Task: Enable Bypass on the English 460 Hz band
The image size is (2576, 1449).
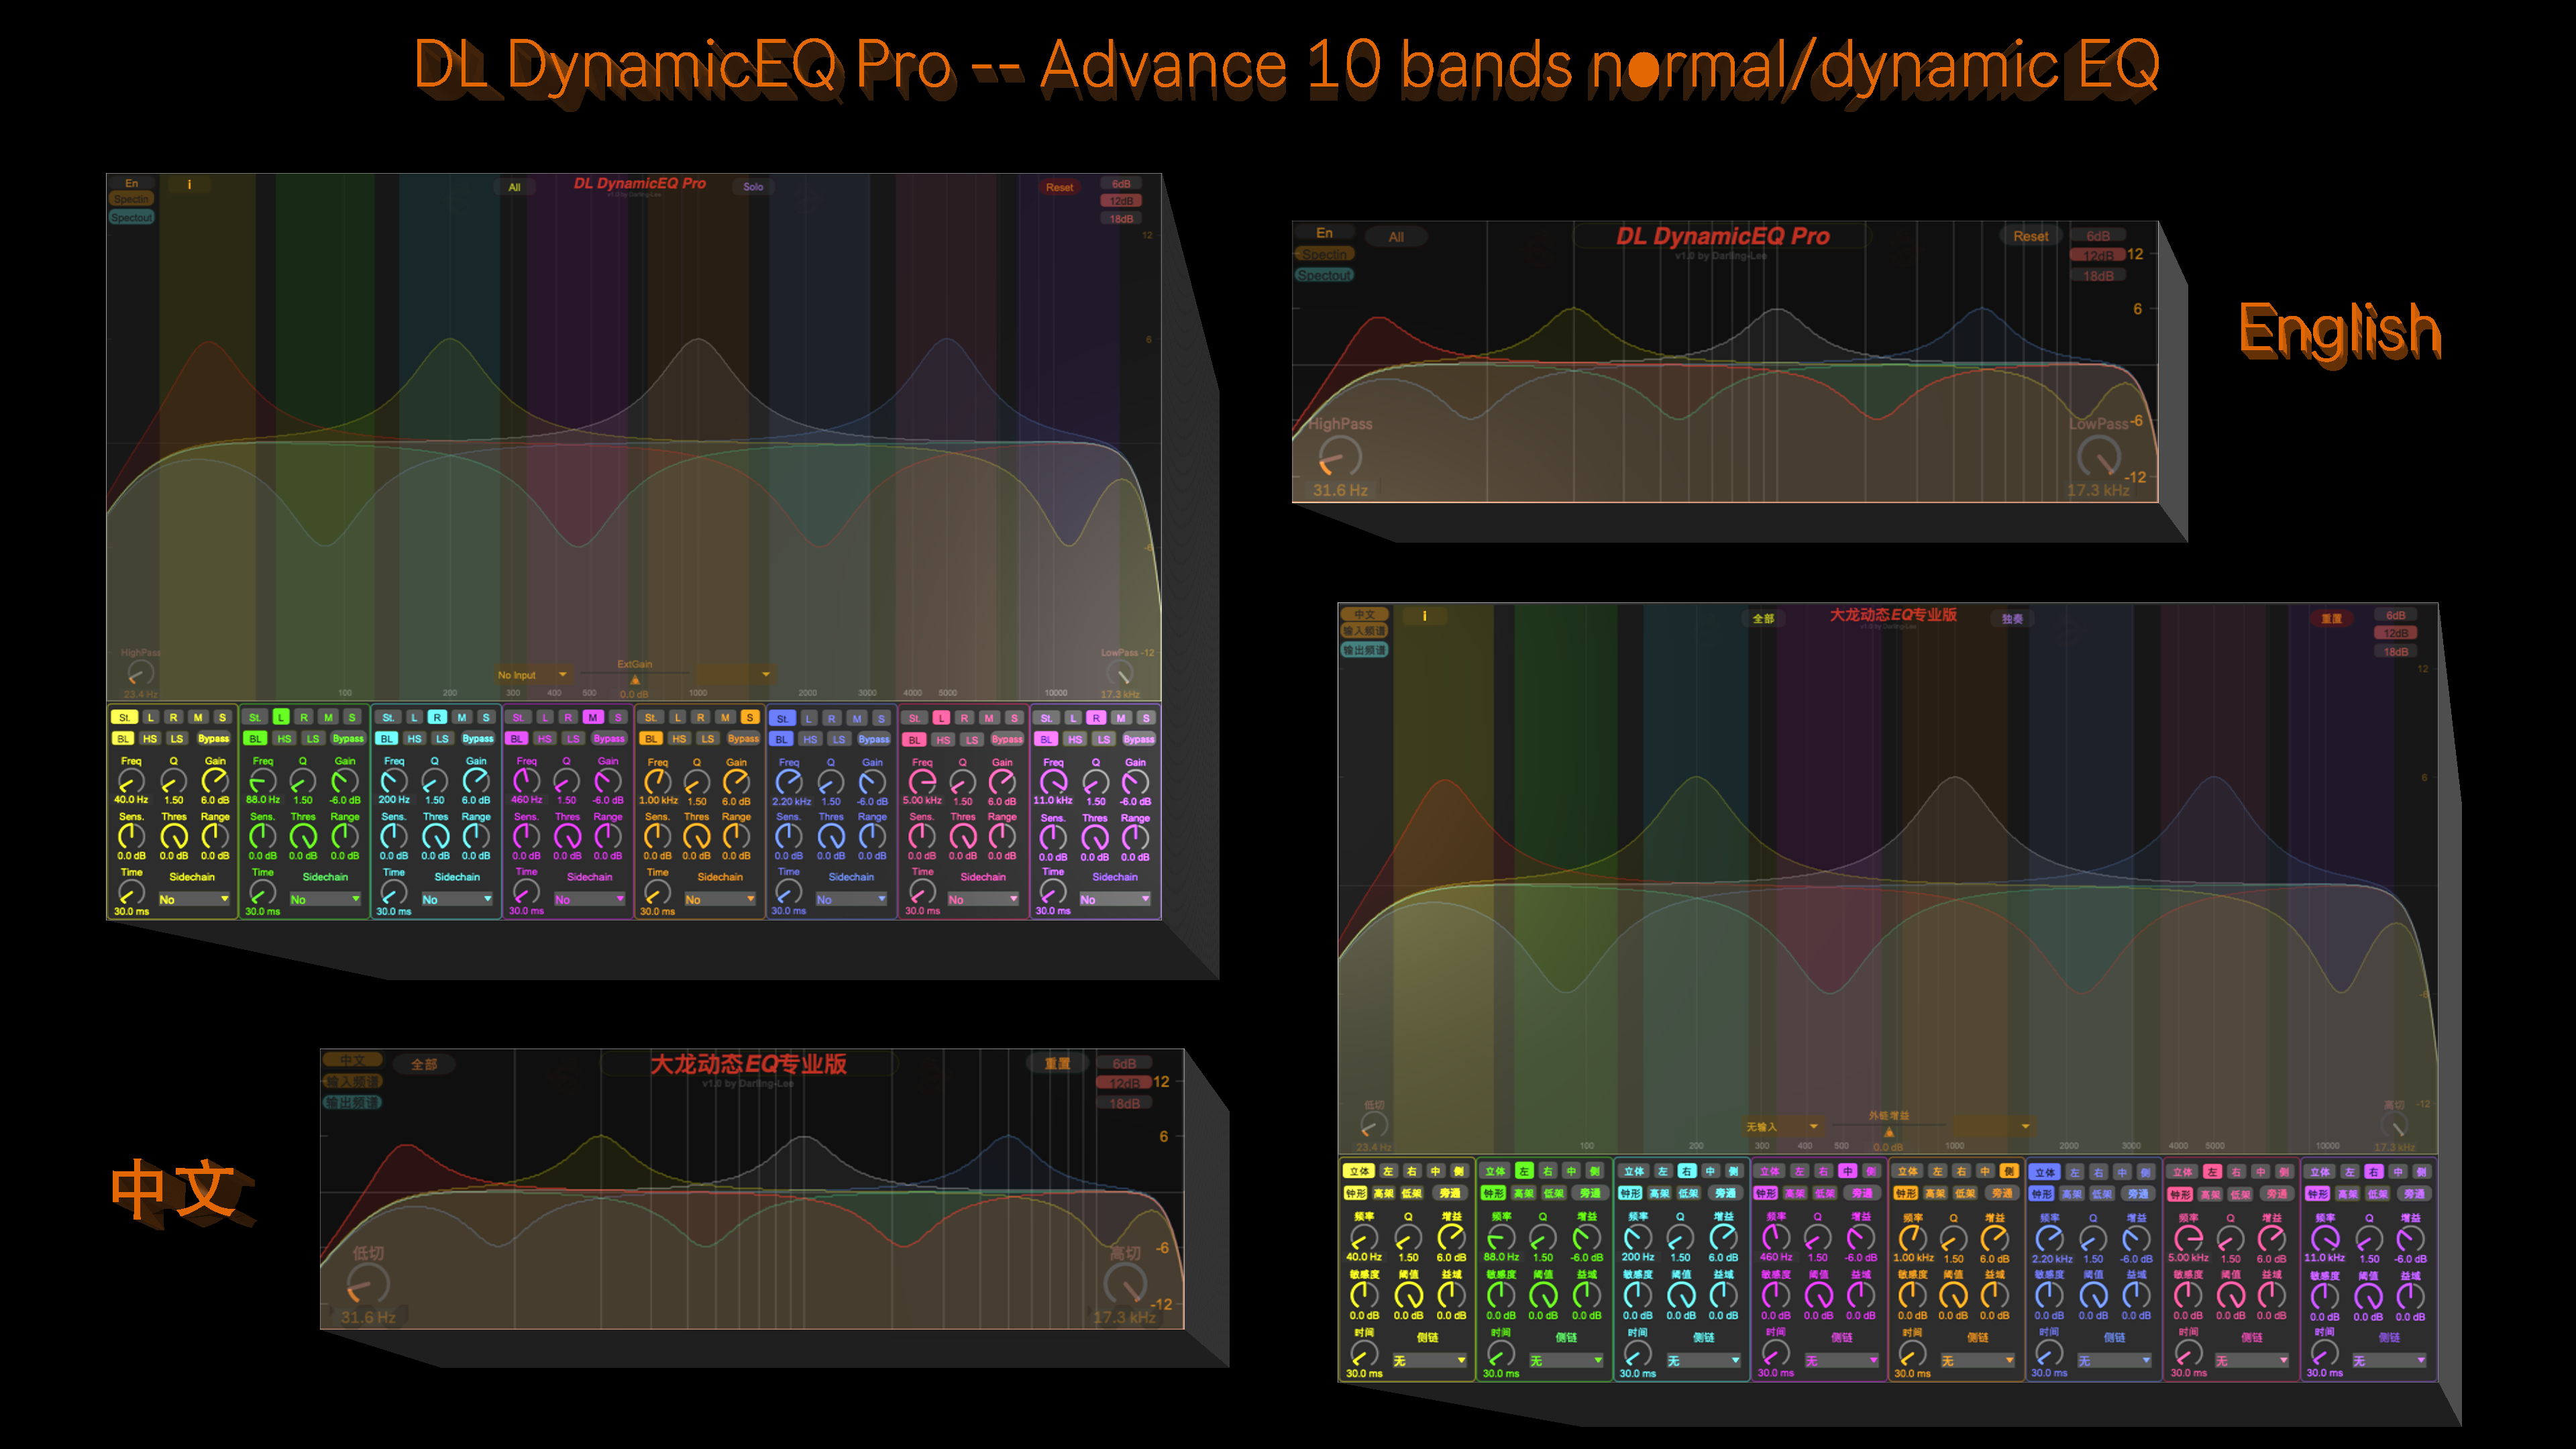Action: pyautogui.click(x=609, y=739)
